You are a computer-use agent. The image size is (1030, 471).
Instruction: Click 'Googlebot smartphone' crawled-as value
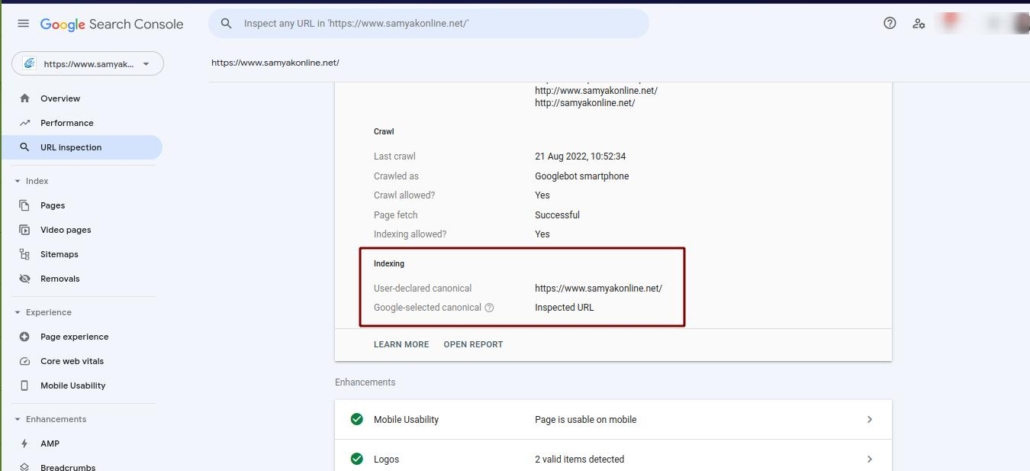pyautogui.click(x=582, y=176)
